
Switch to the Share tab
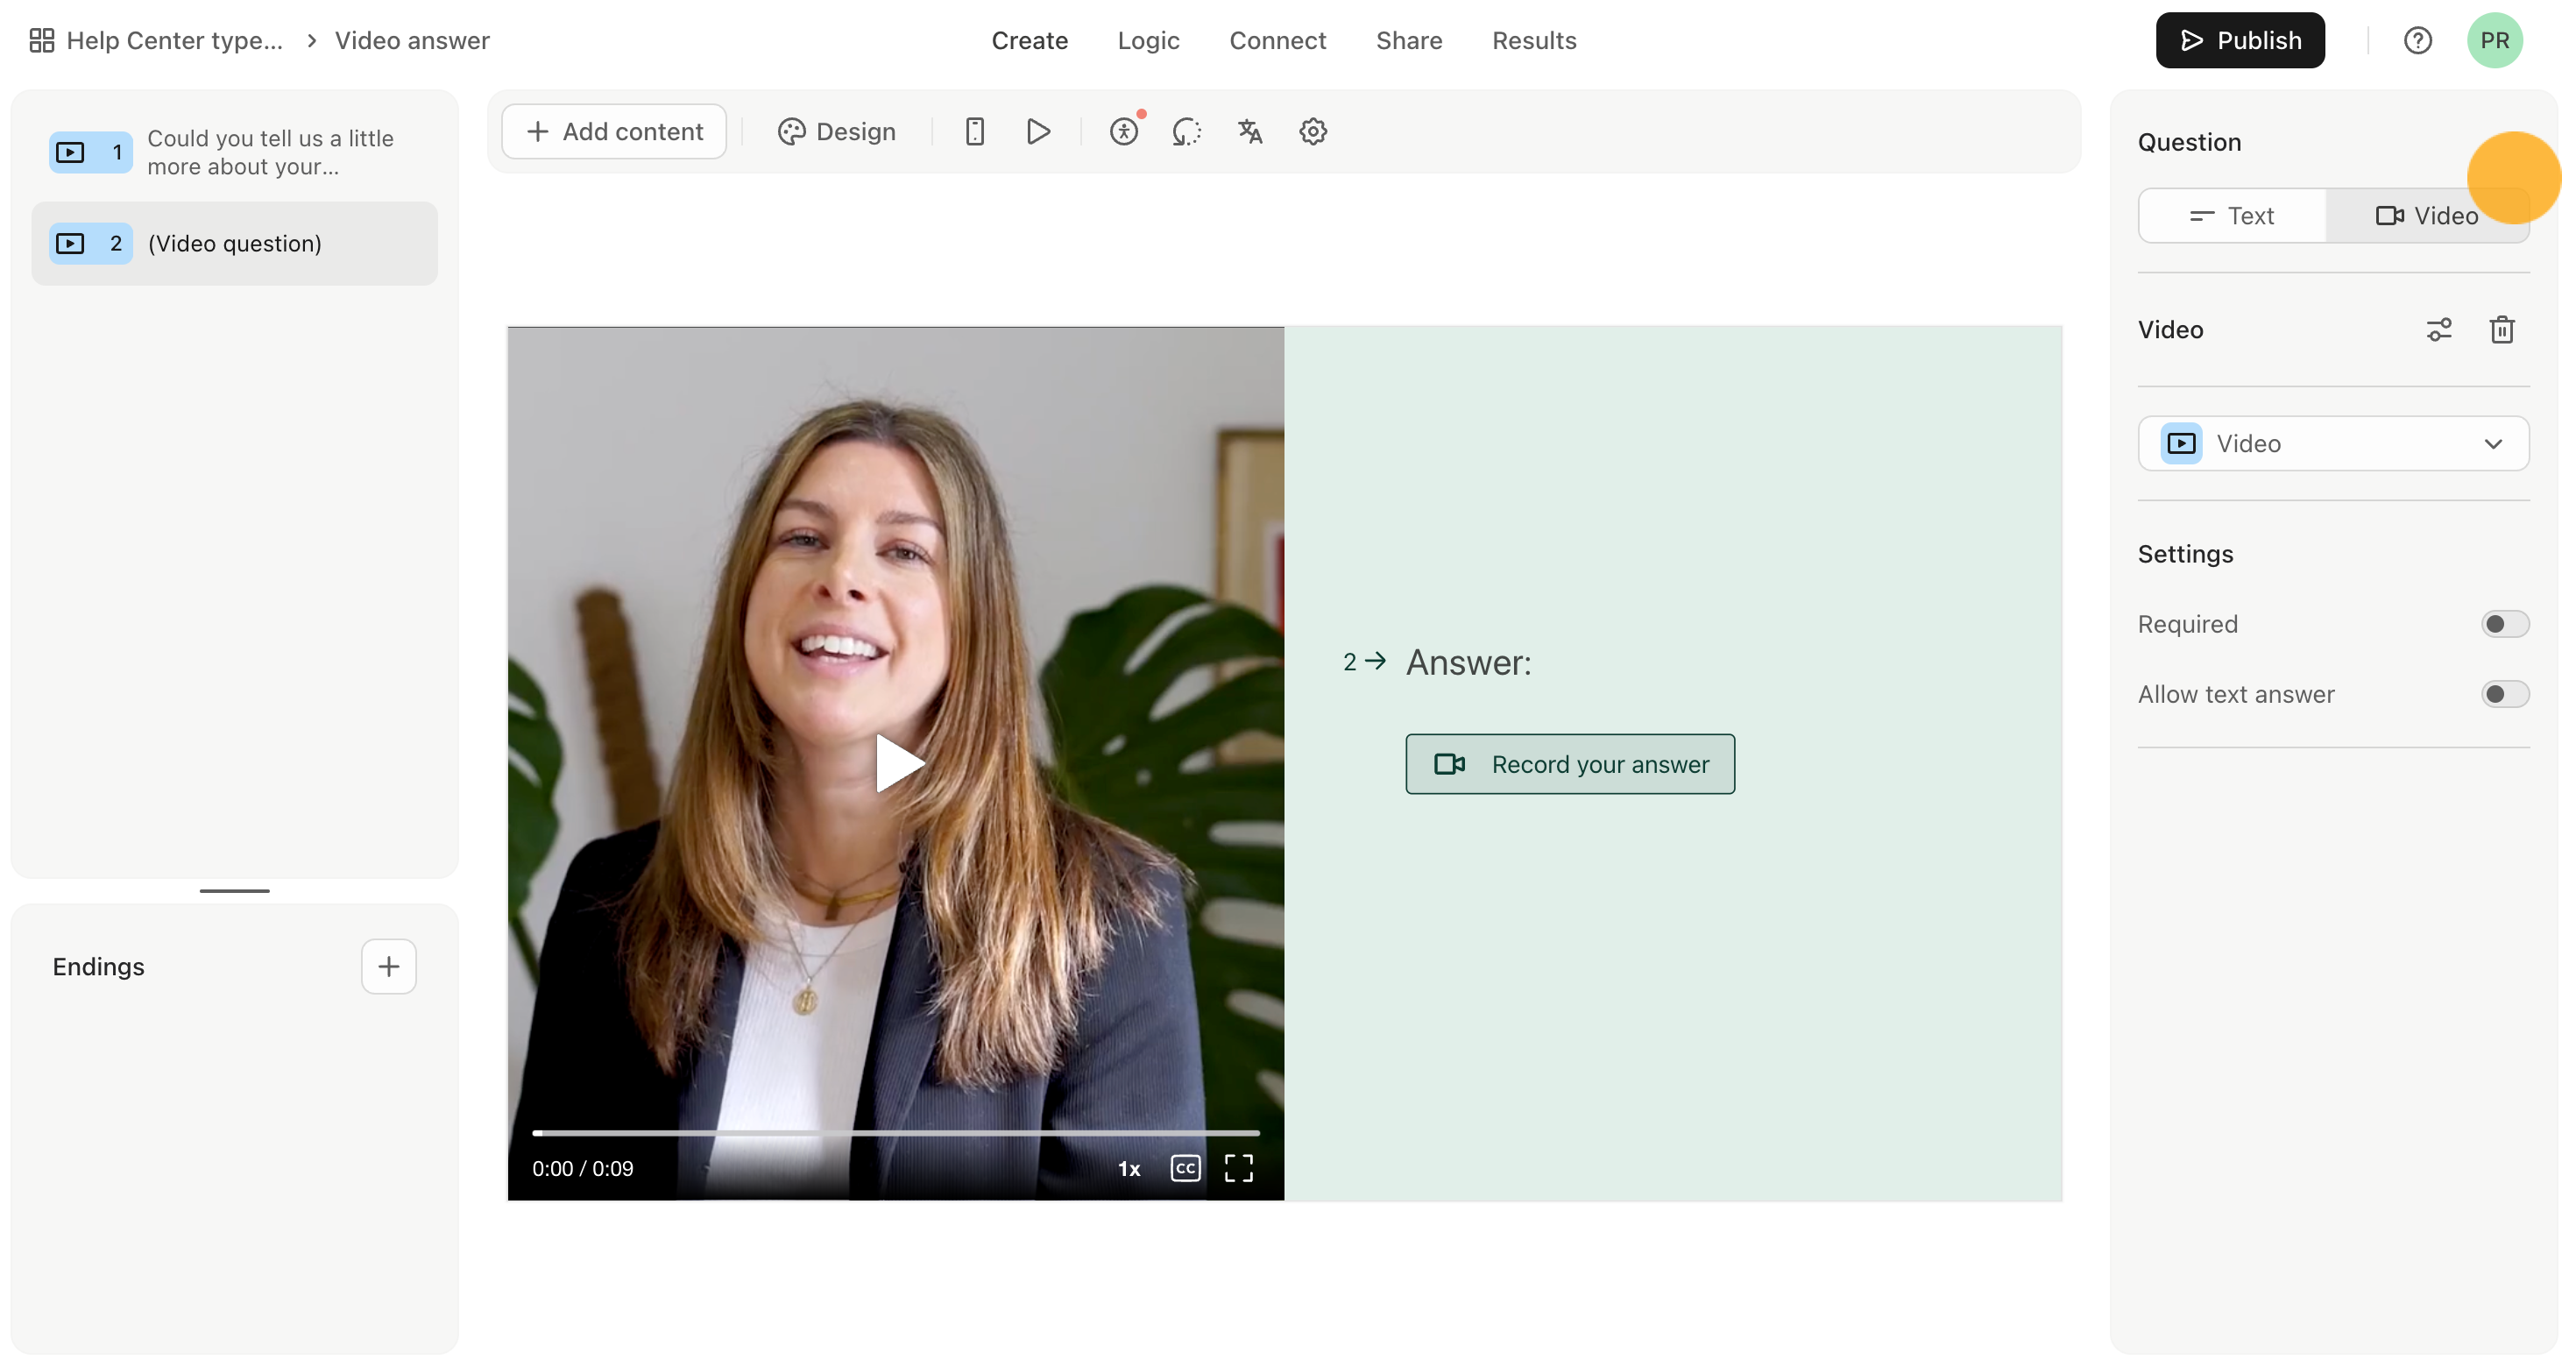(1409, 40)
